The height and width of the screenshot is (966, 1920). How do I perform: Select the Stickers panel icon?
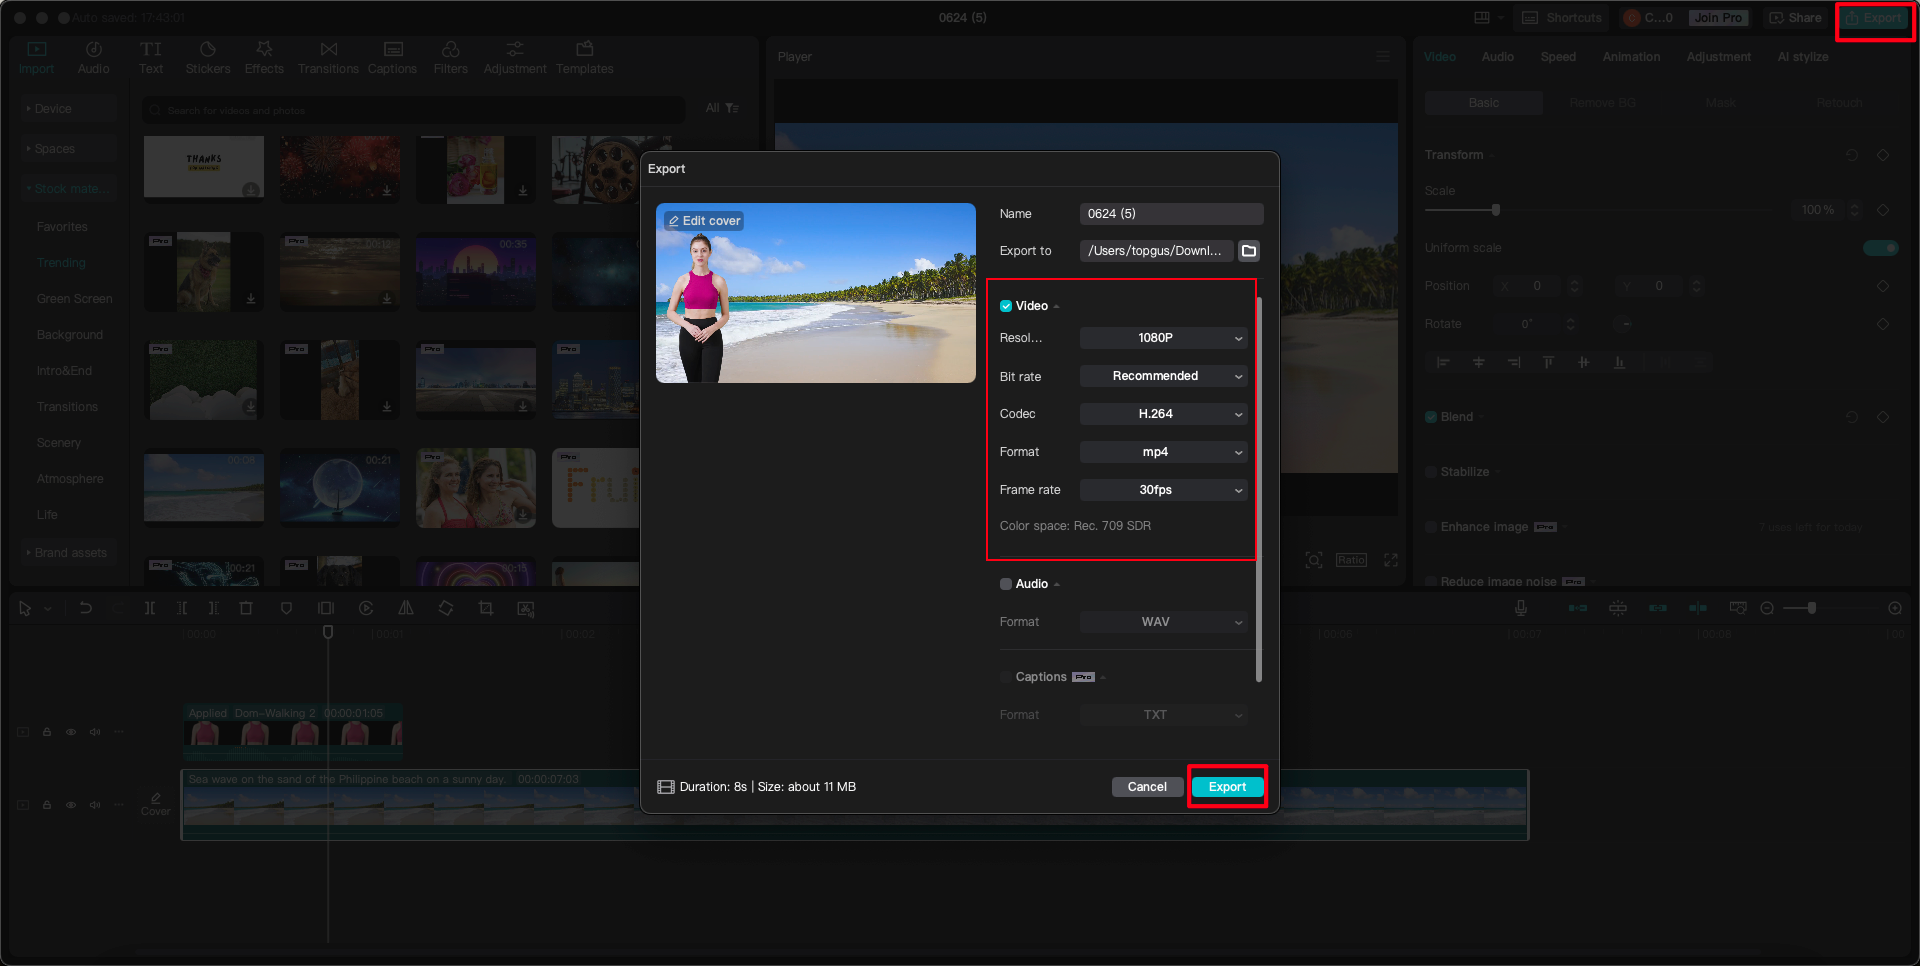tap(208, 56)
